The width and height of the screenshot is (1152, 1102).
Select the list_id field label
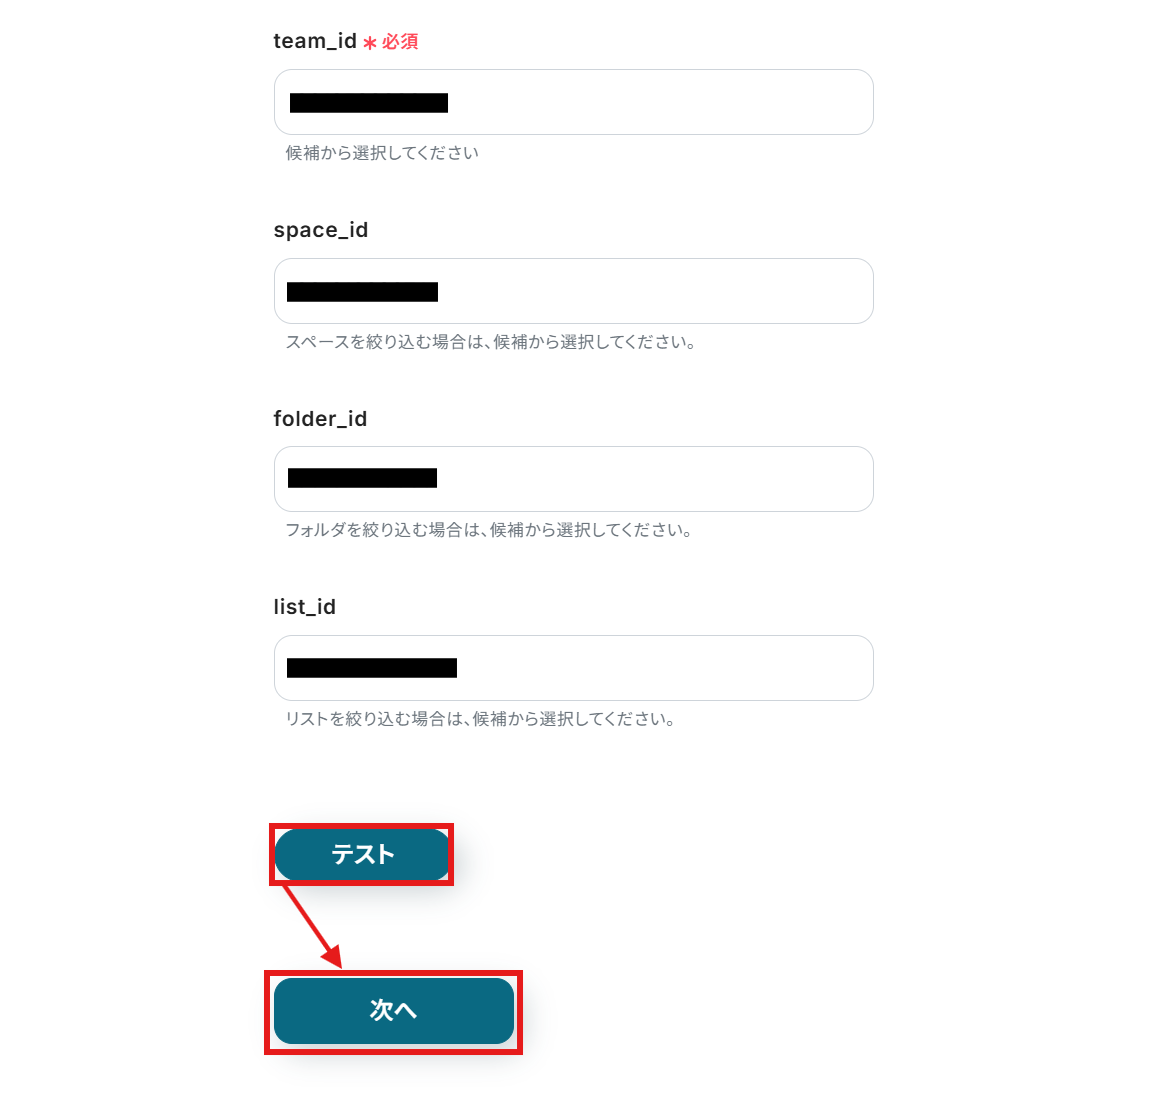click(304, 607)
